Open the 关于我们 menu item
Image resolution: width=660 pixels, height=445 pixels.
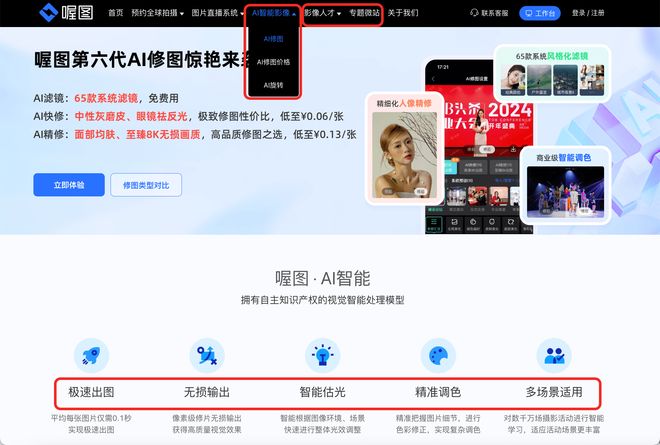tap(403, 13)
